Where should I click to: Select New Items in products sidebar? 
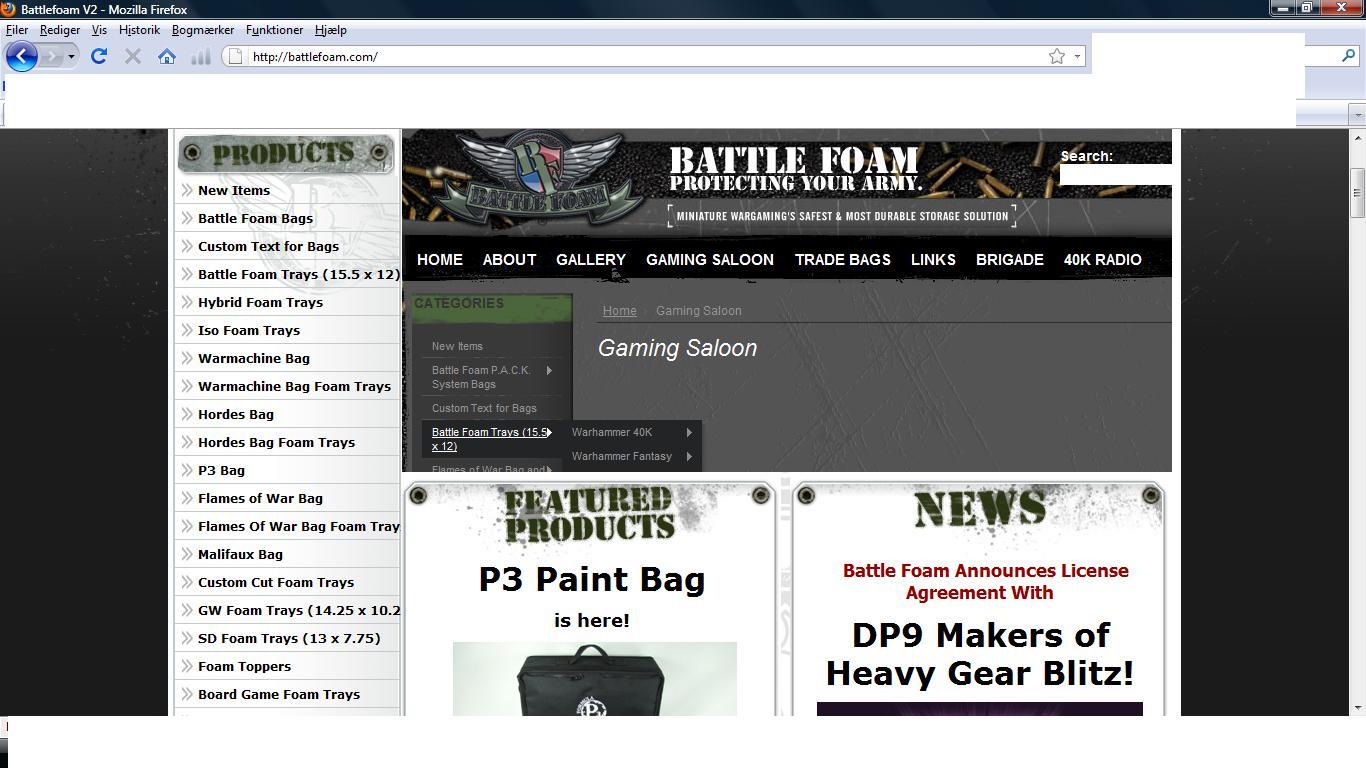[234, 190]
